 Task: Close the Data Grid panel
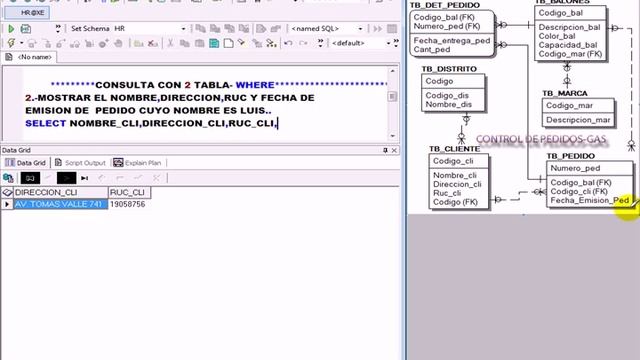click(394, 150)
